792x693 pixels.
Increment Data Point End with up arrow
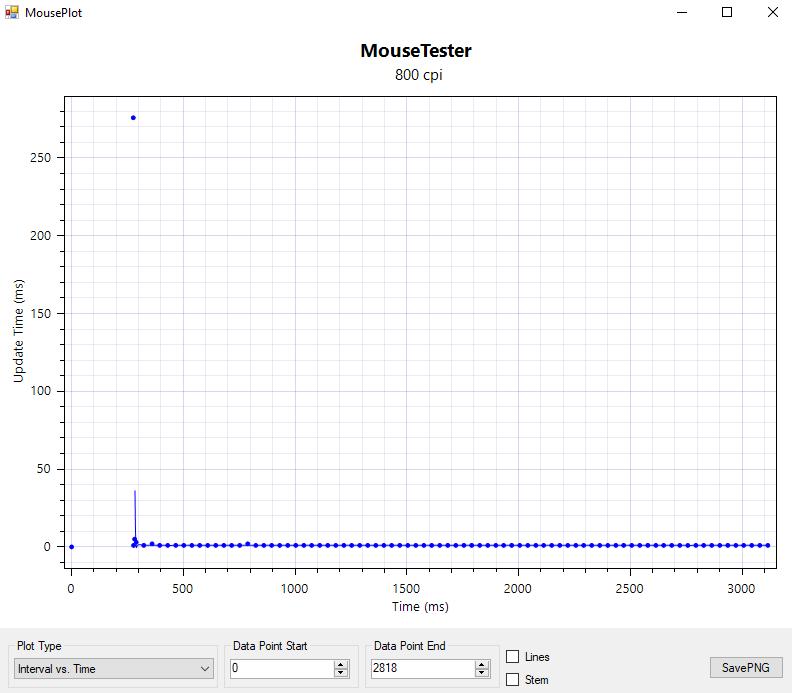pyautogui.click(x=483, y=664)
